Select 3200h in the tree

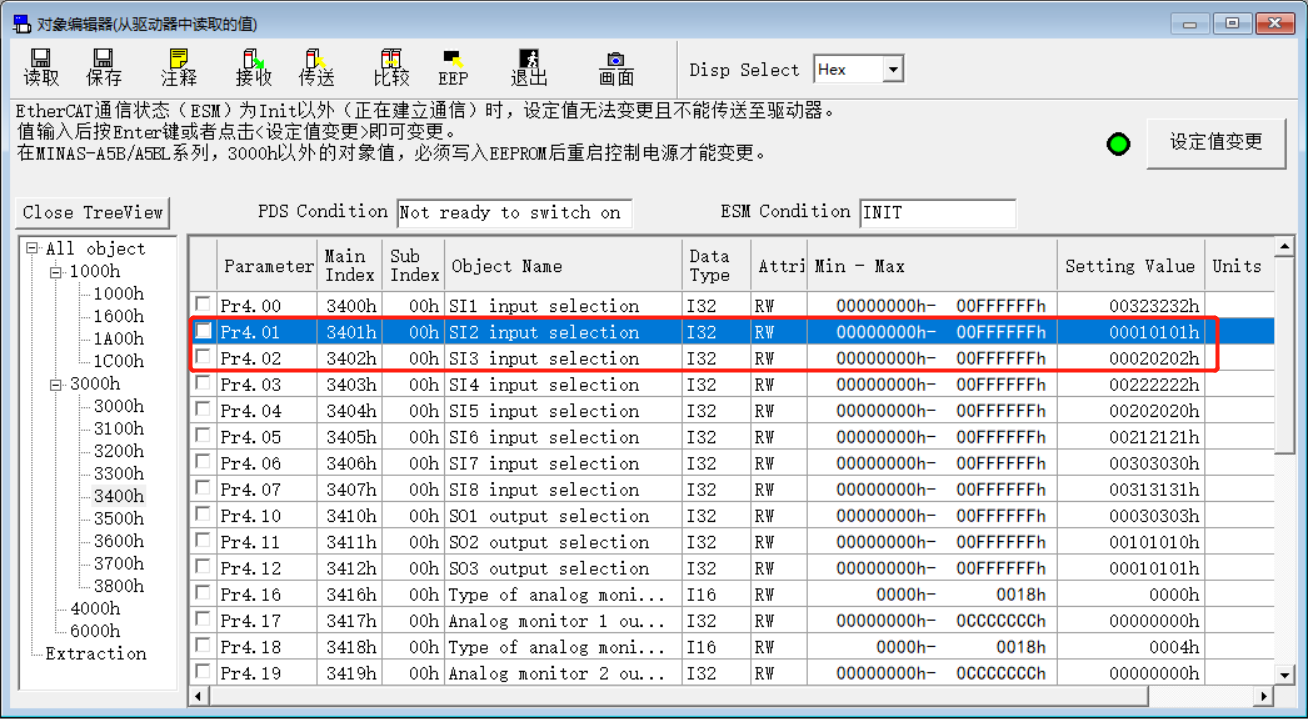click(x=118, y=451)
